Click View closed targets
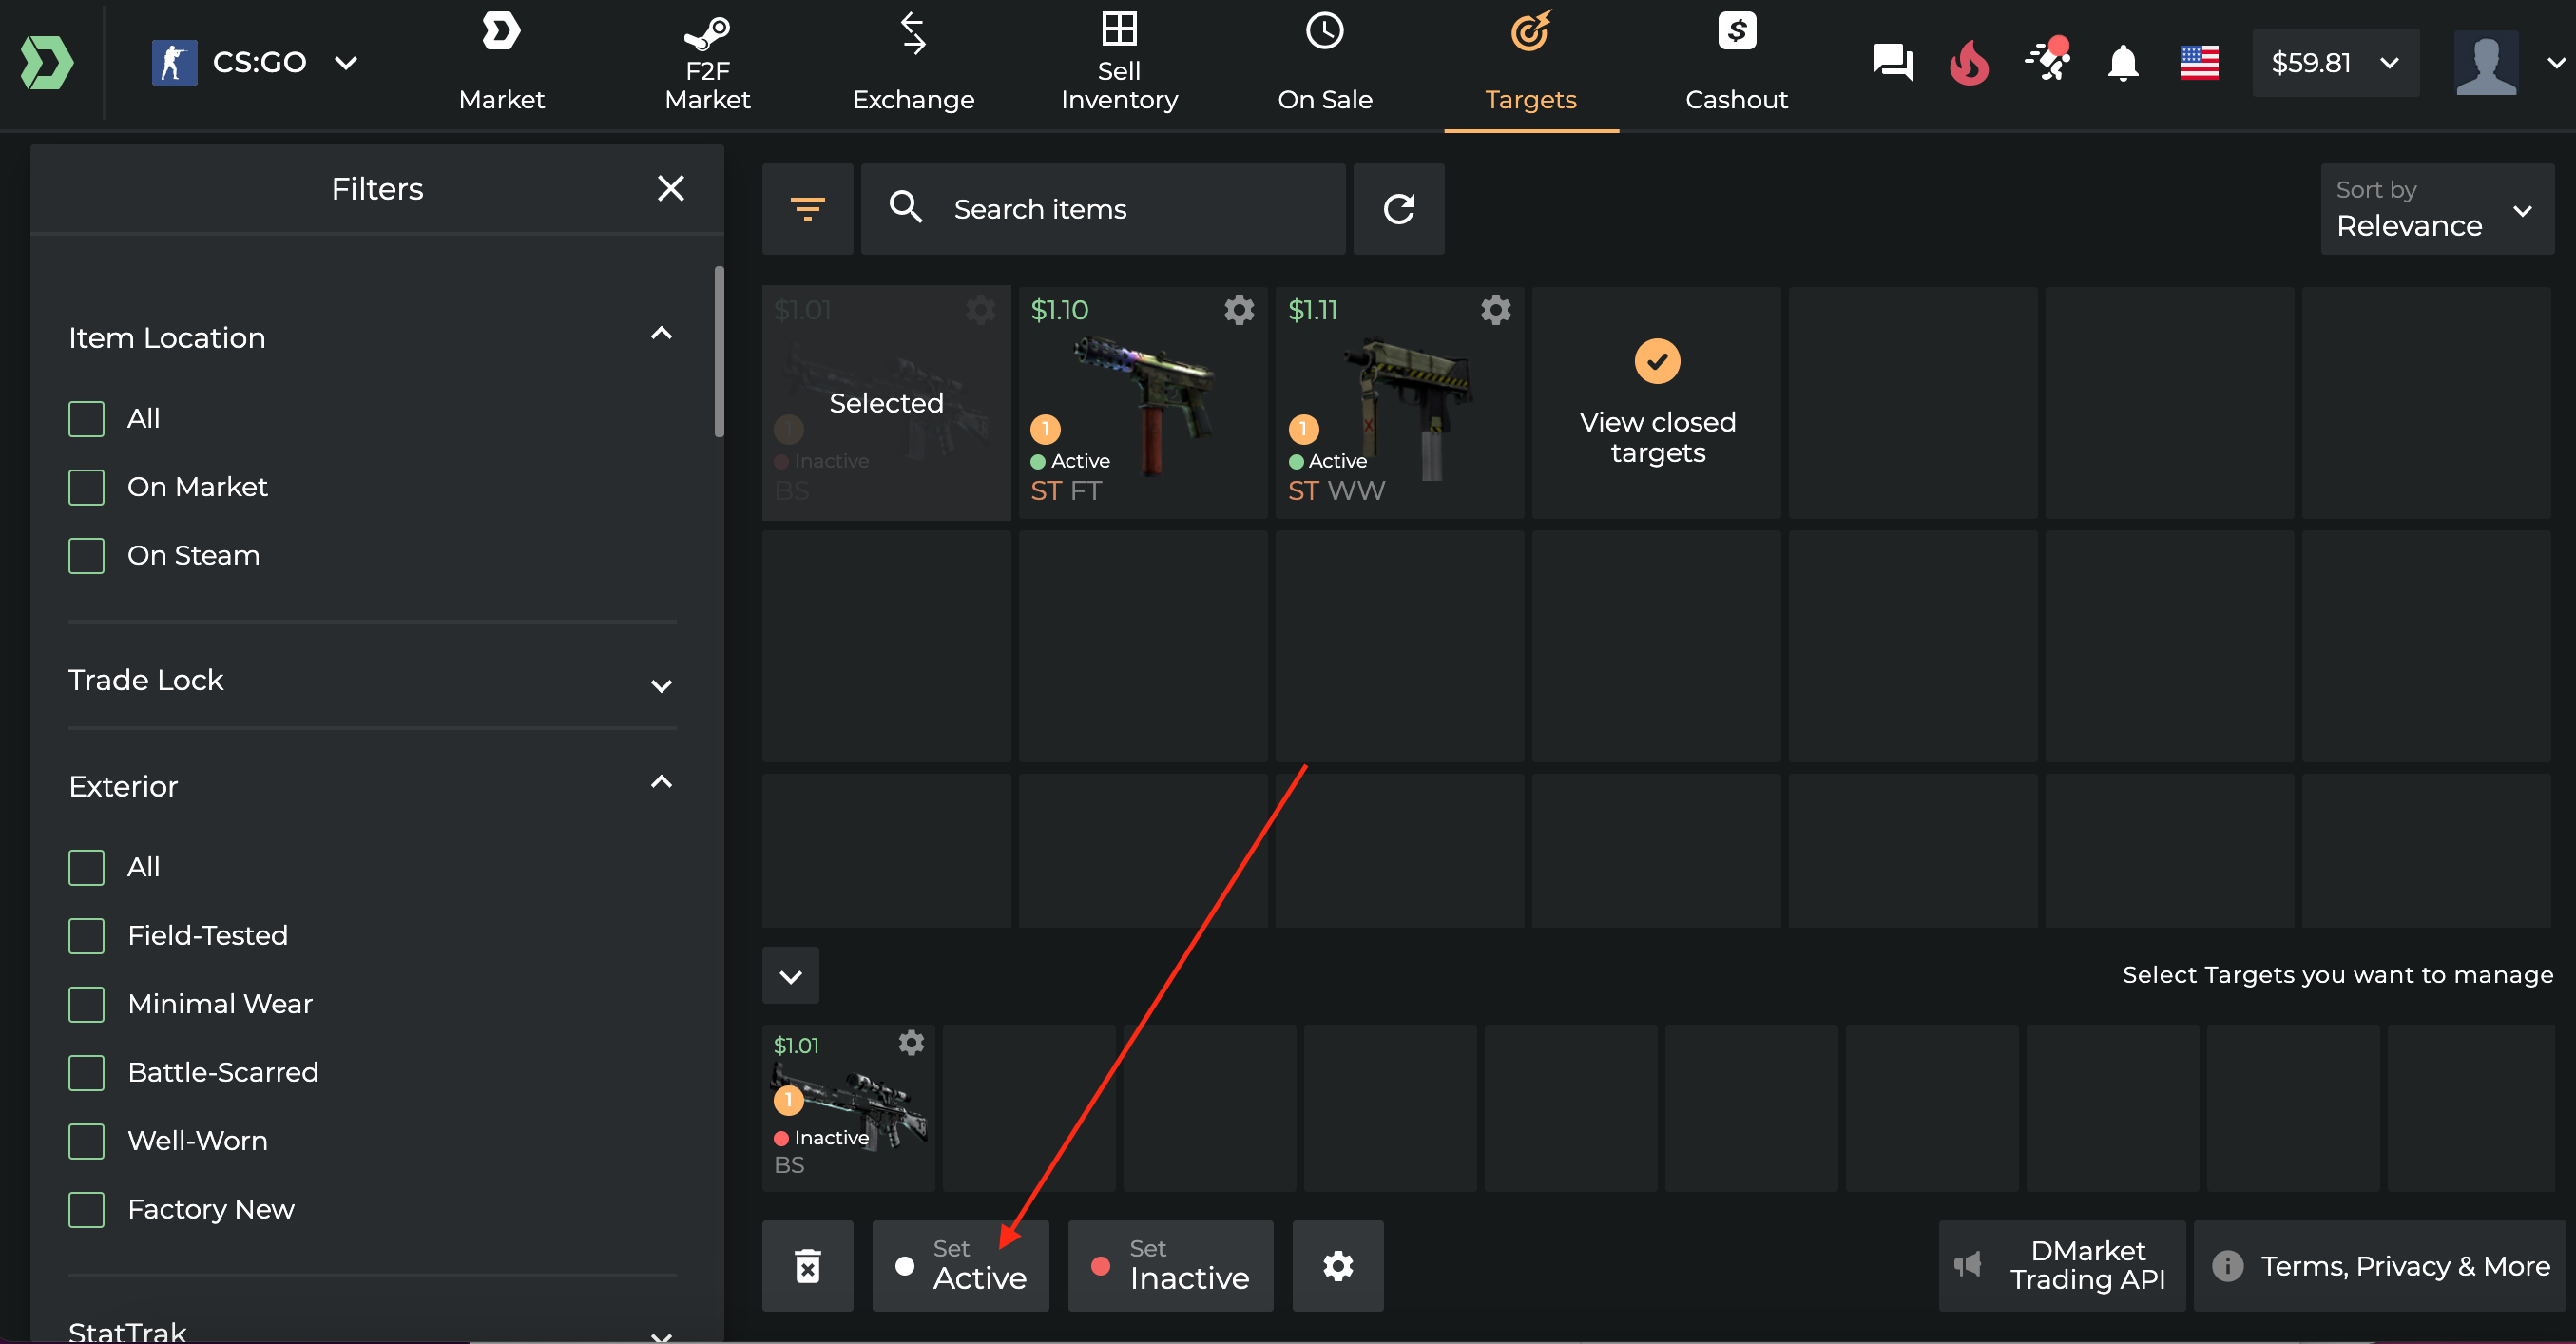The image size is (2576, 1344). tap(1656, 403)
